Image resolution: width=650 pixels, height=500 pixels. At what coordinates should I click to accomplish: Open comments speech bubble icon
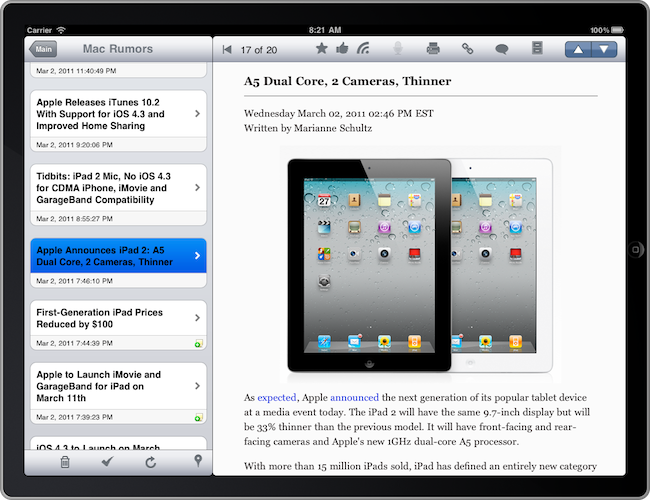pos(502,49)
